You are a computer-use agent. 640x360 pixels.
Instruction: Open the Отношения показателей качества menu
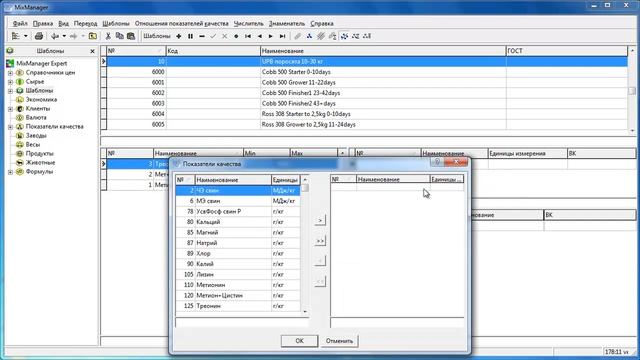click(x=182, y=24)
